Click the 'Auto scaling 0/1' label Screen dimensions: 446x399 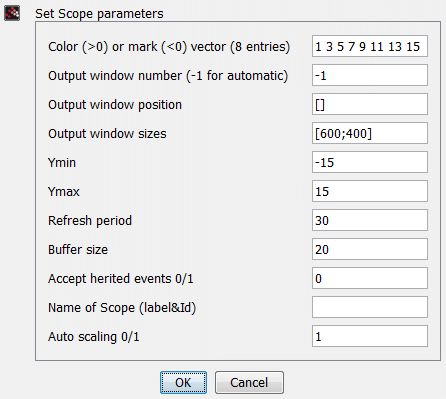click(94, 337)
